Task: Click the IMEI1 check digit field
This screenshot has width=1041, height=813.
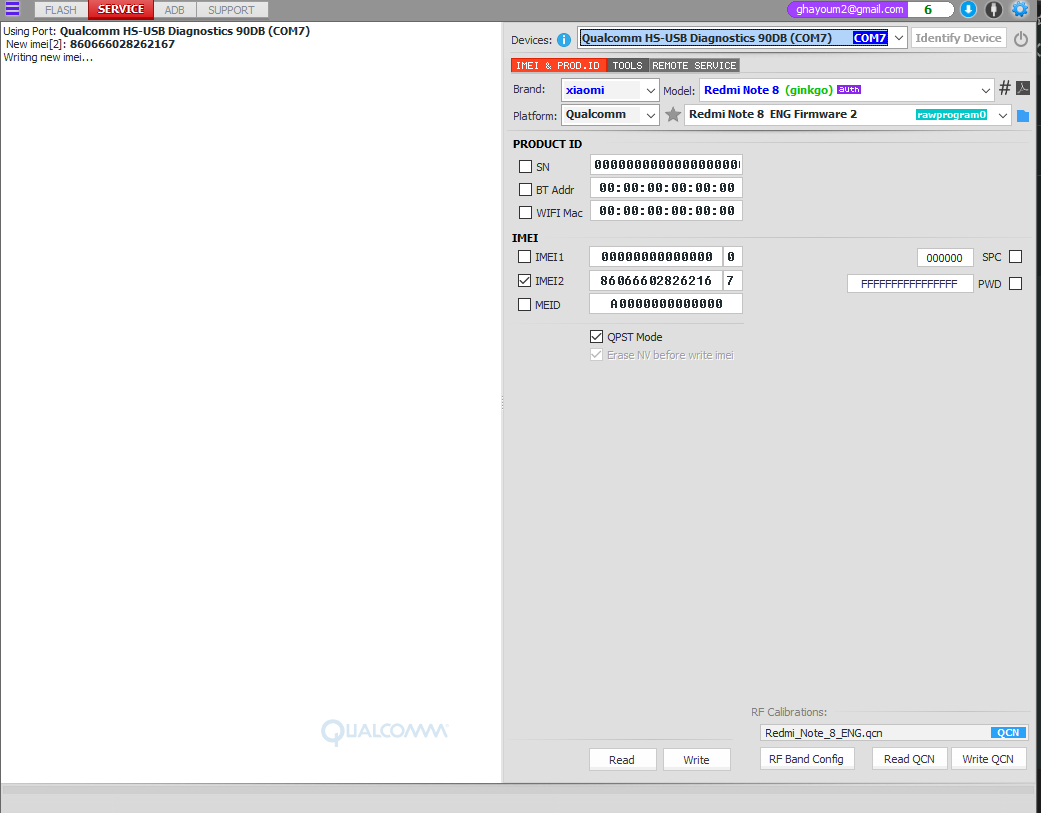Action: [x=732, y=256]
